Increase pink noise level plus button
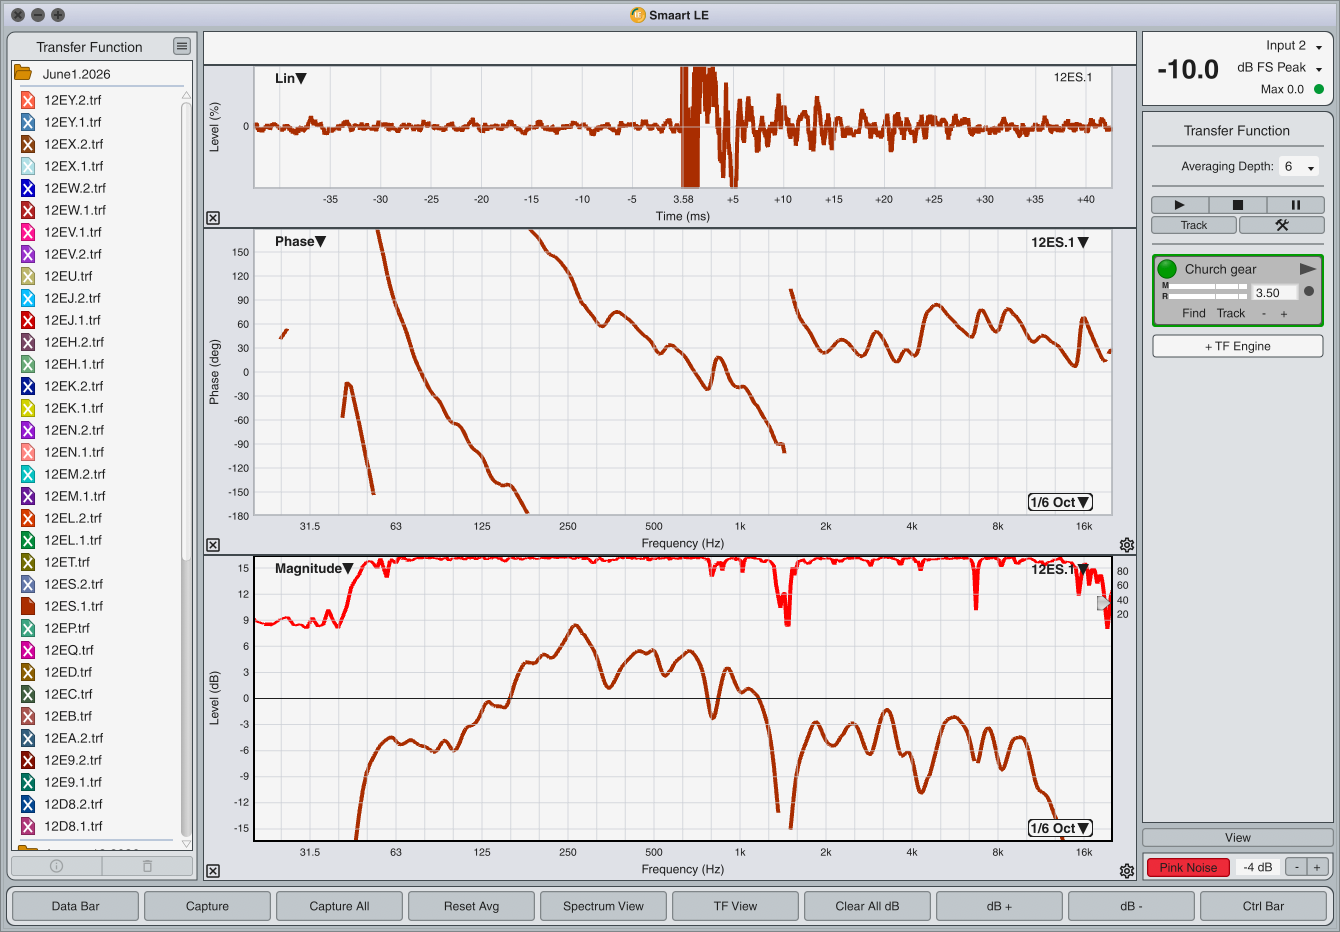Image resolution: width=1340 pixels, height=932 pixels. (x=1317, y=867)
